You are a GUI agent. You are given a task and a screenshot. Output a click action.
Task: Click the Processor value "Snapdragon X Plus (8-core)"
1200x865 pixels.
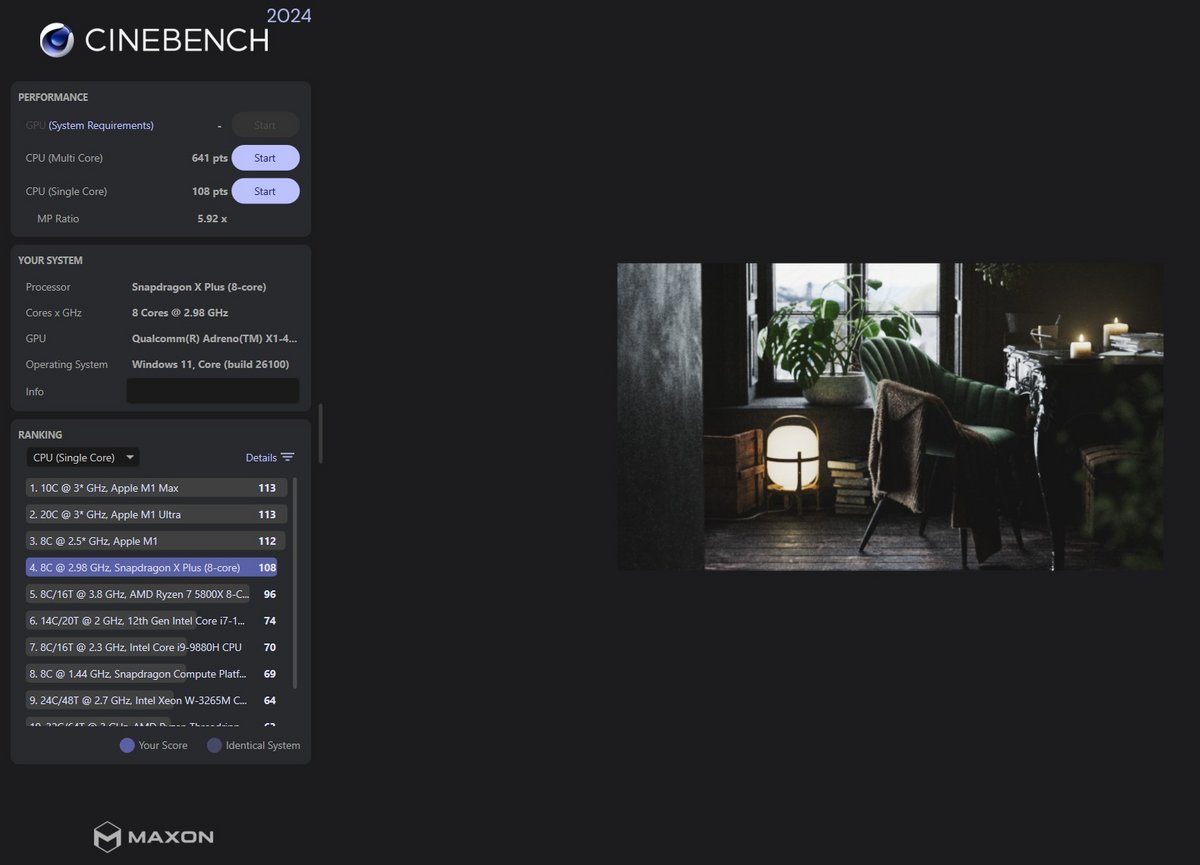pyautogui.click(x=199, y=287)
